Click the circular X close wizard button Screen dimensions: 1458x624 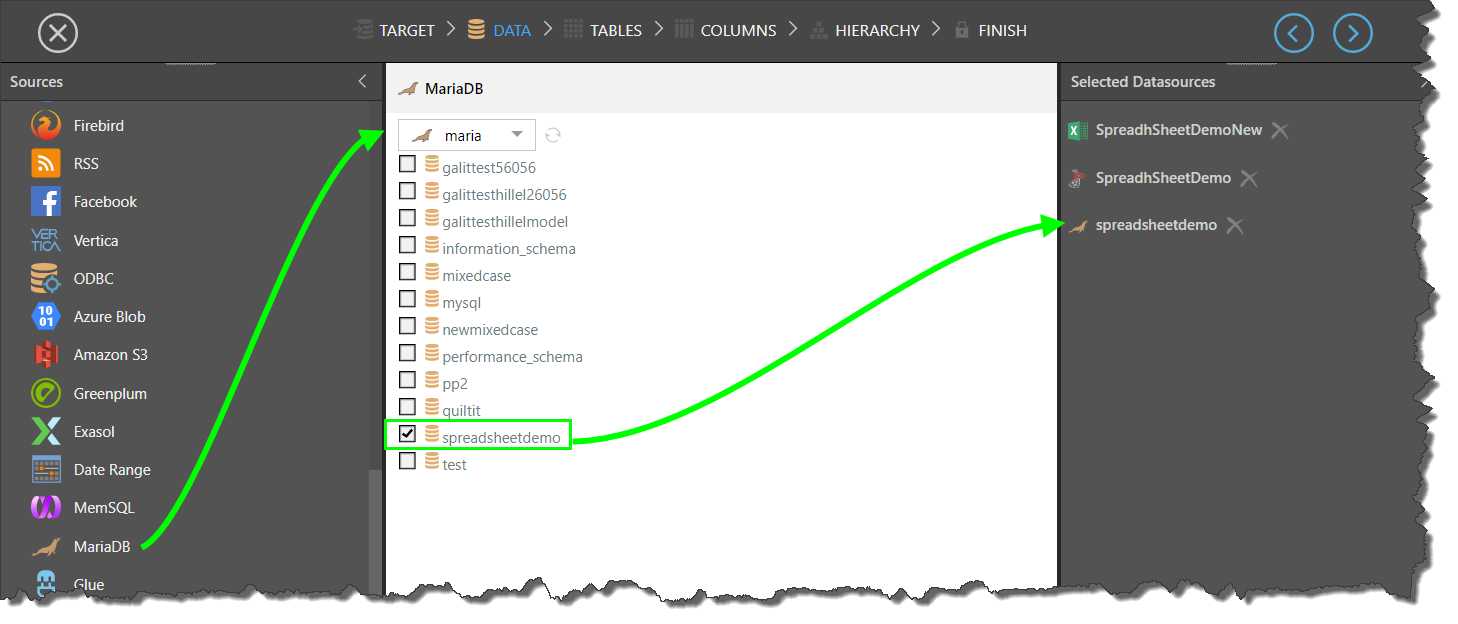click(x=58, y=33)
